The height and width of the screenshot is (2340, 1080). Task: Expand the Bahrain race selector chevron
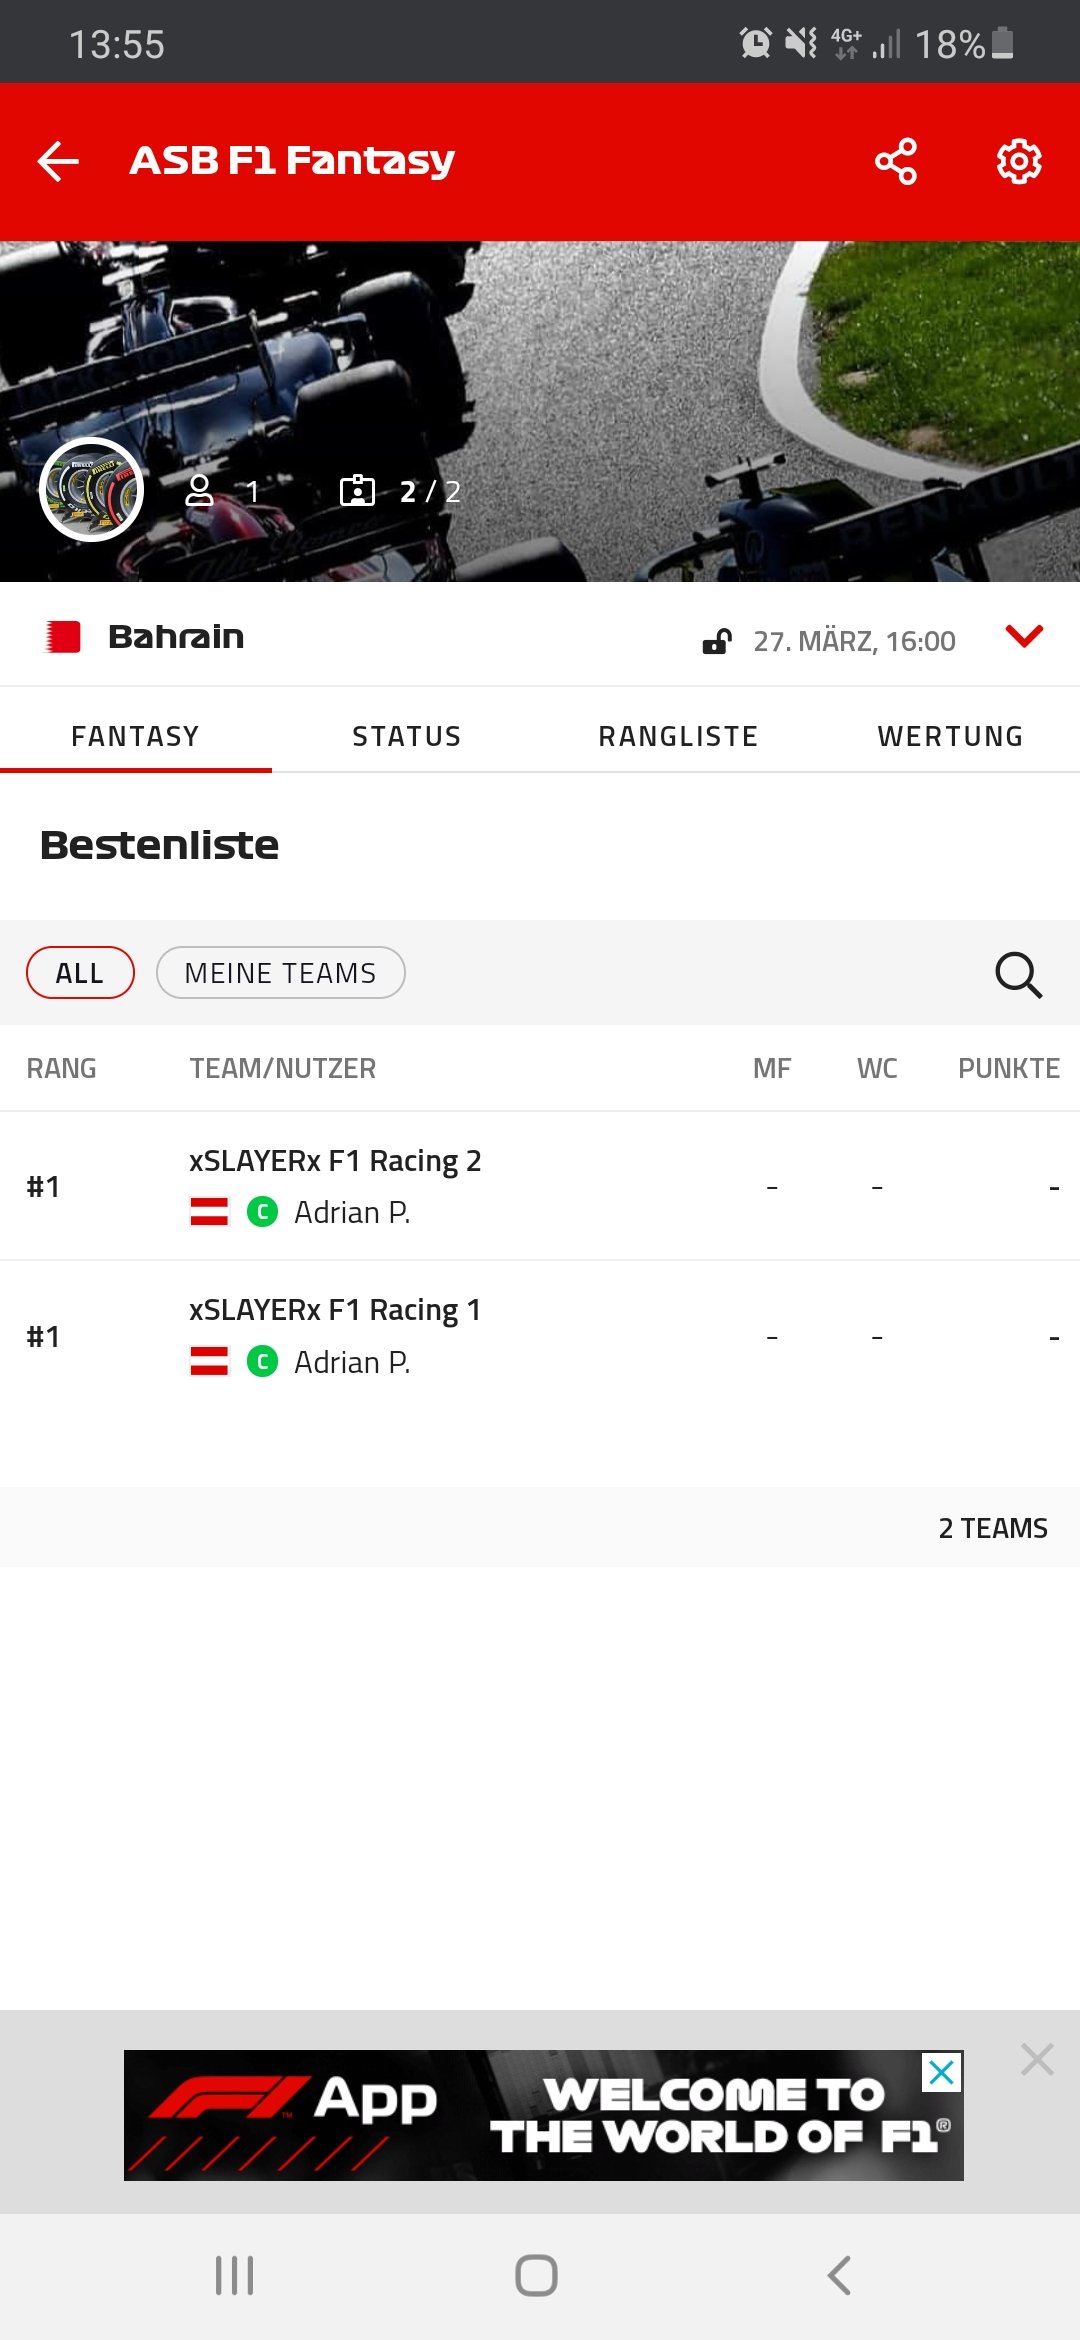point(1024,636)
